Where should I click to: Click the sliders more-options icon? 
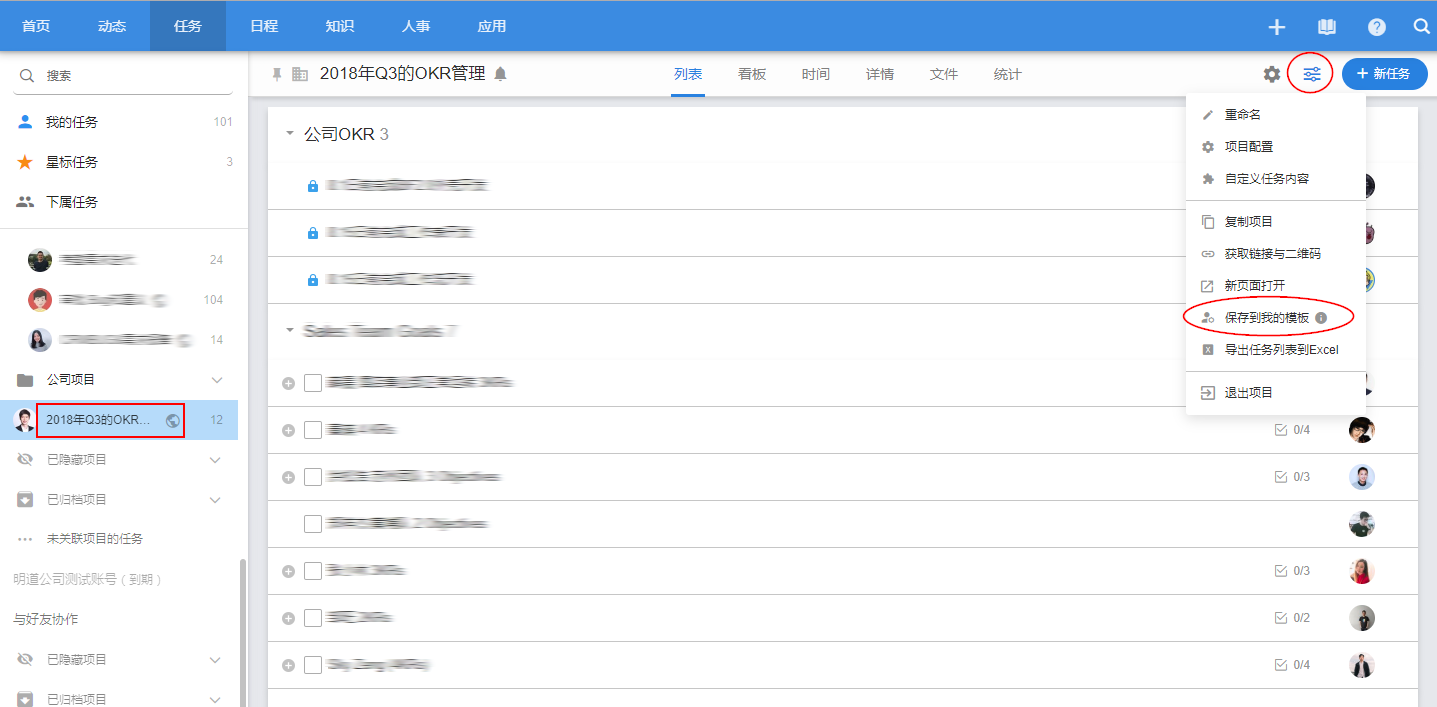click(1311, 74)
